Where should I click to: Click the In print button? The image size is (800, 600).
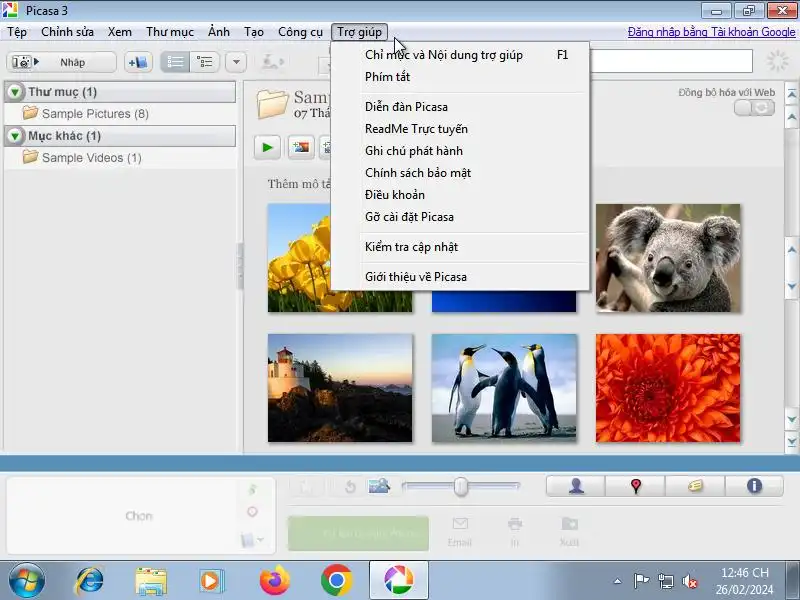point(515,532)
